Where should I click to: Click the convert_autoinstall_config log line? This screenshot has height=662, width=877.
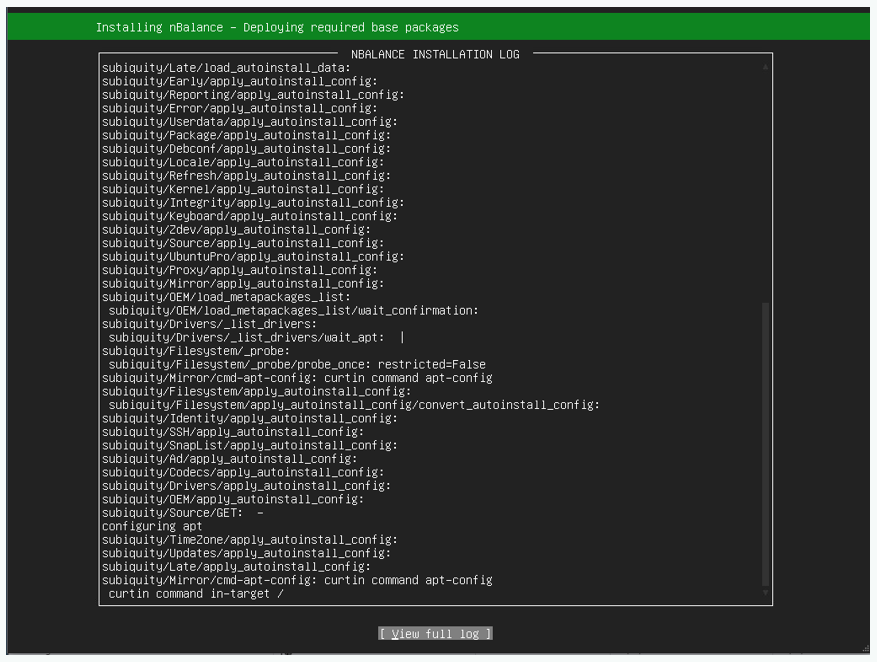354,405
